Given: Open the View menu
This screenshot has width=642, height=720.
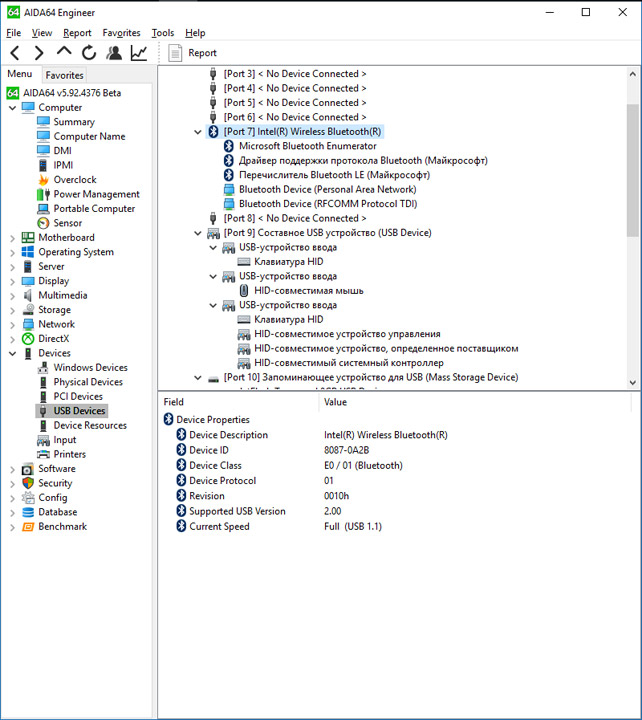Looking at the screenshot, I should (x=42, y=33).
